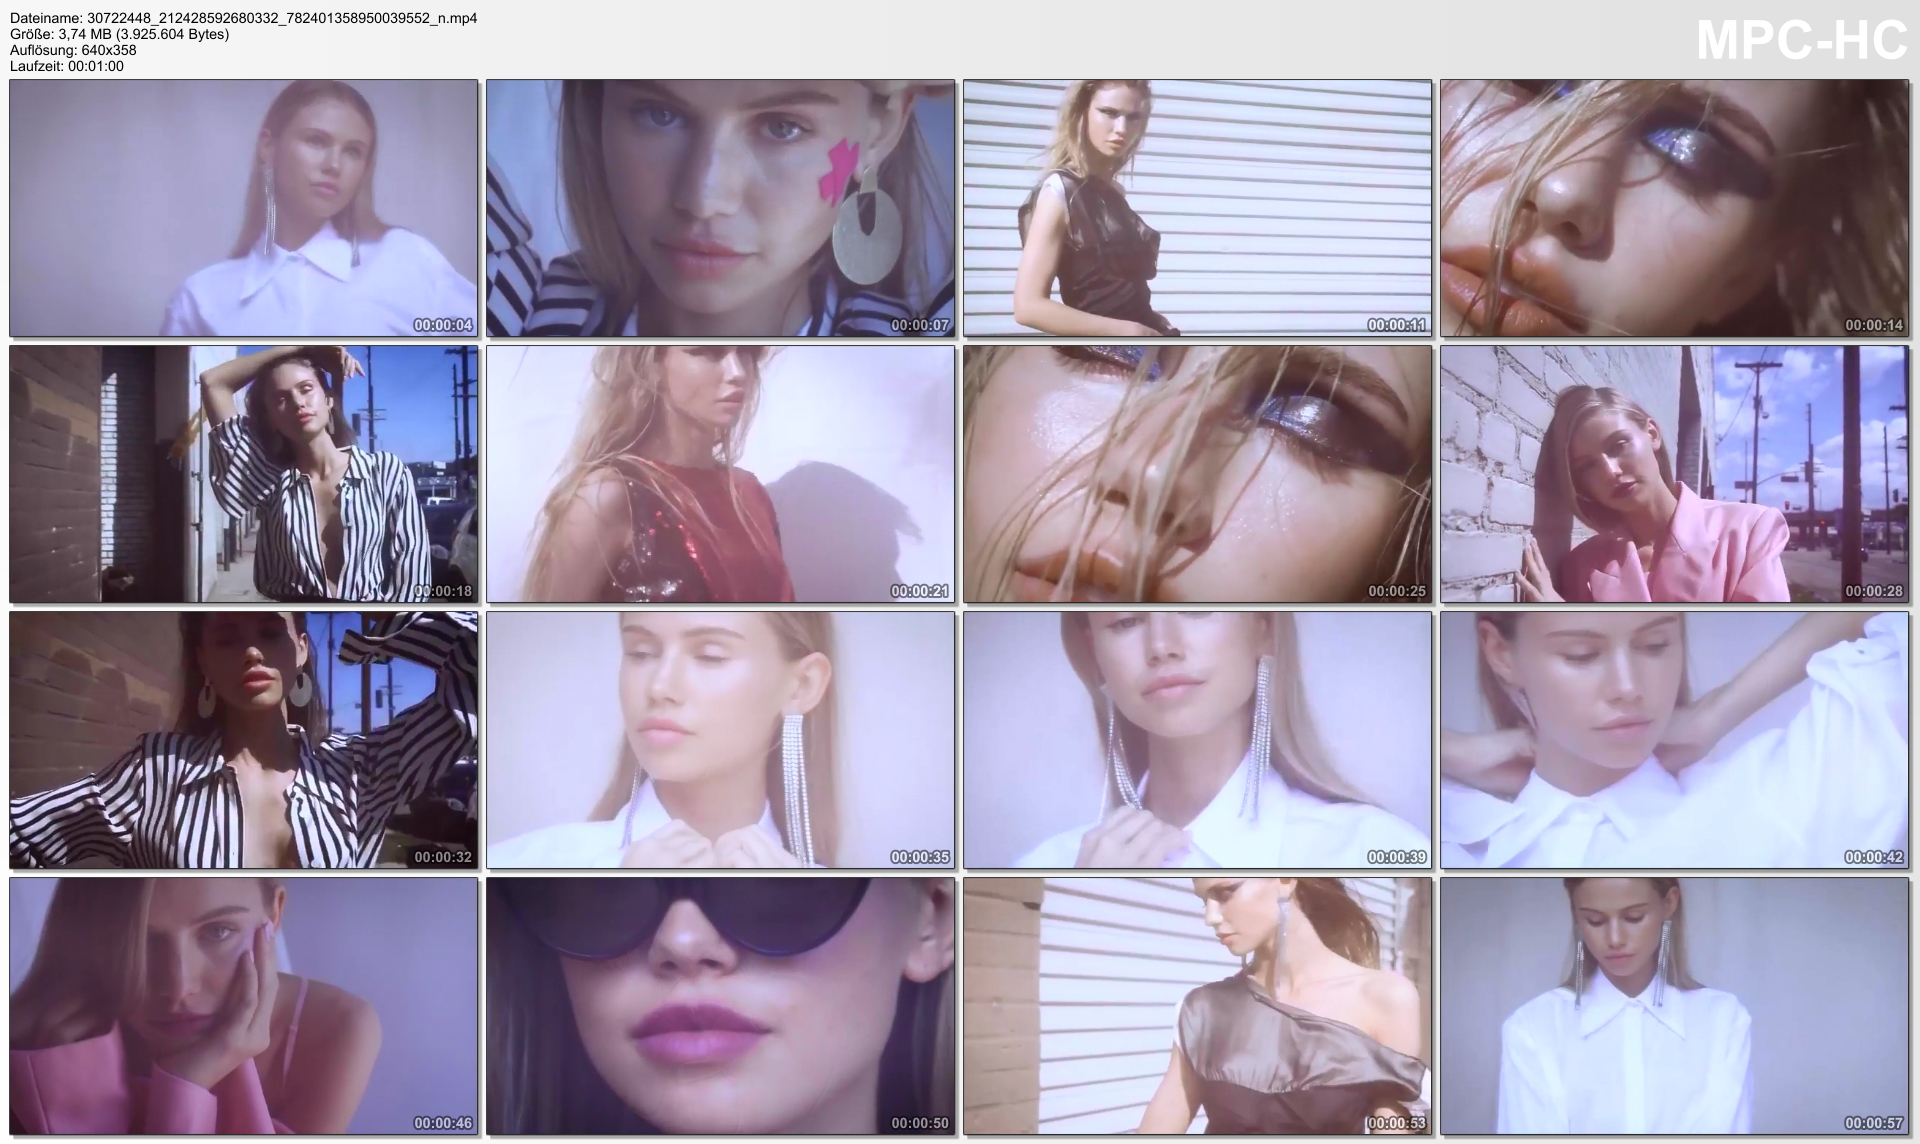The width and height of the screenshot is (1920, 1144).
Task: Select the frame stamped 00:00:42
Action: pos(1674,740)
